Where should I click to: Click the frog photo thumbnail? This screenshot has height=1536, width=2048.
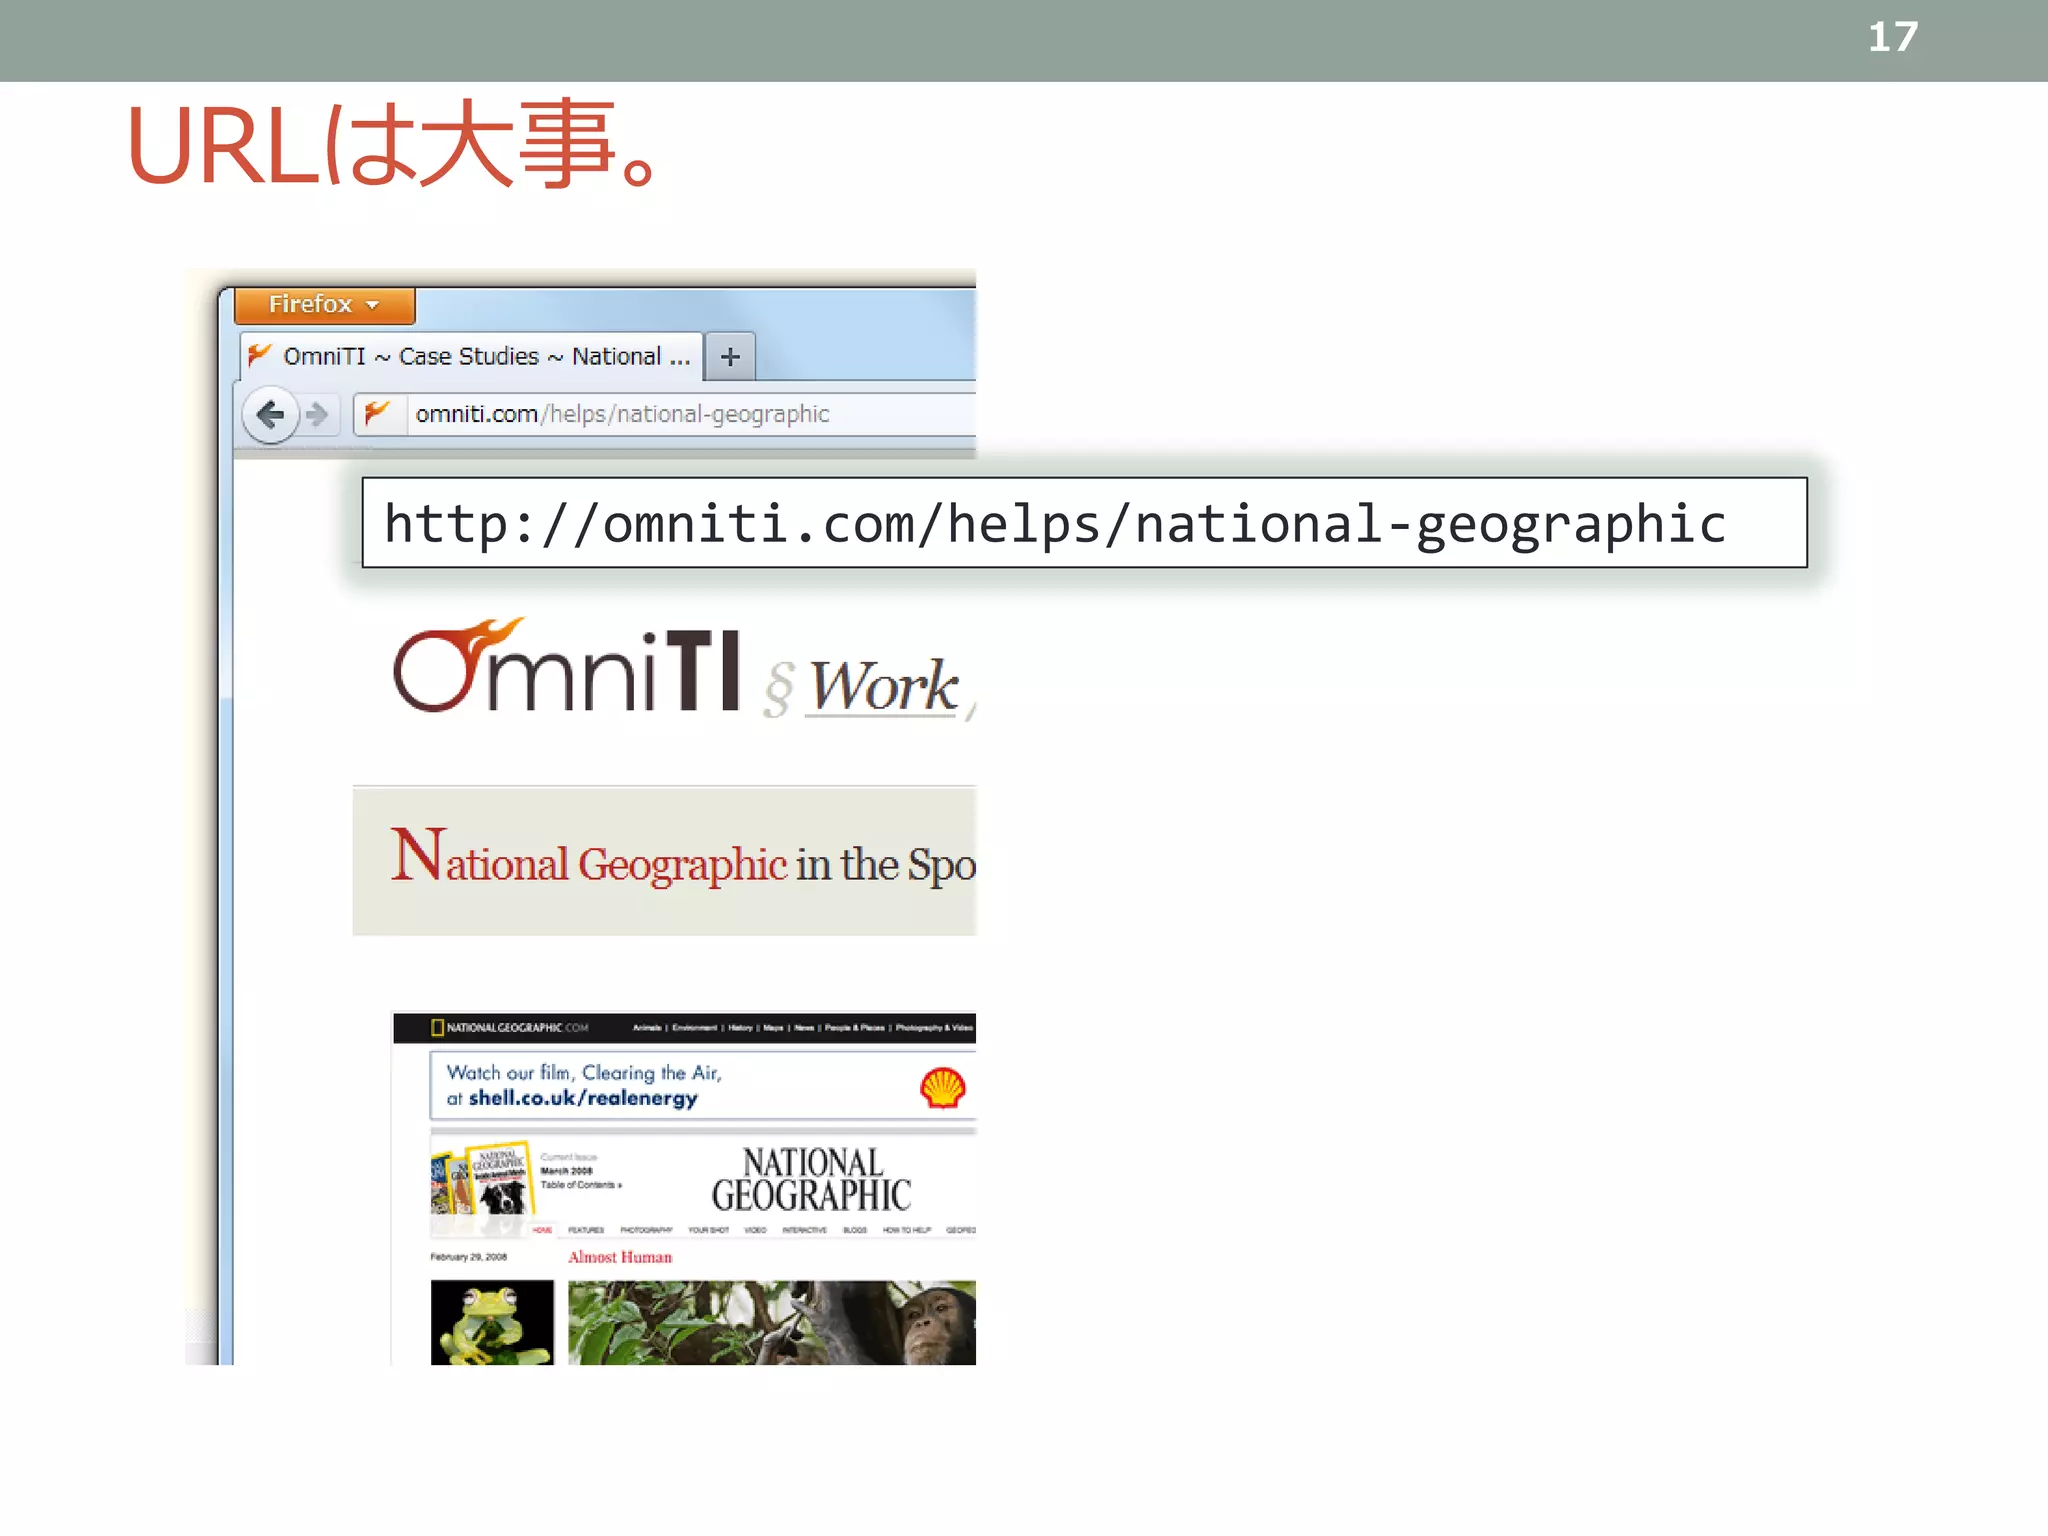pos(492,1322)
